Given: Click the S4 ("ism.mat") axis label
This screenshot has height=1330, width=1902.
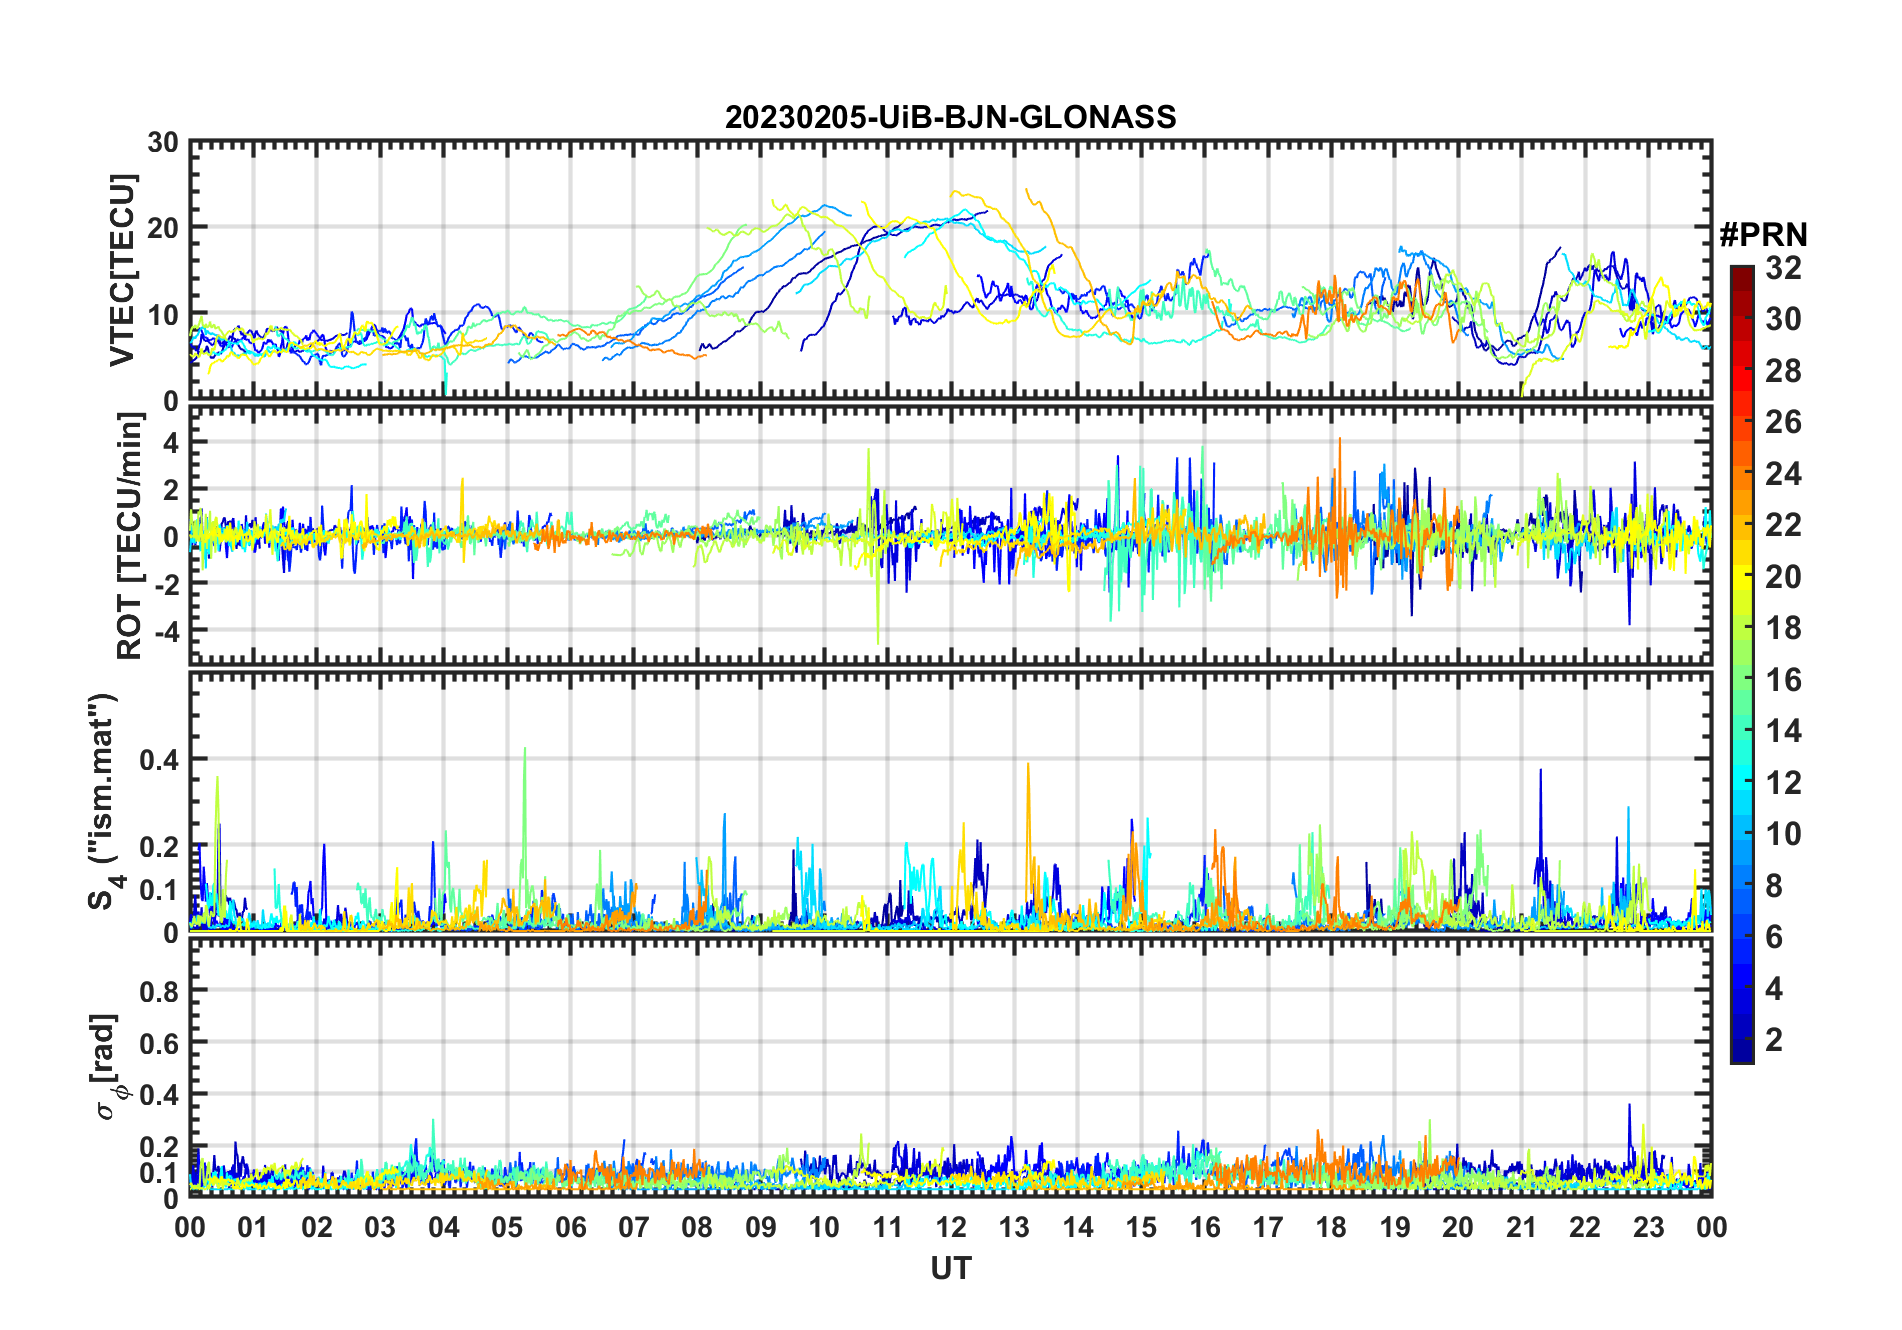Looking at the screenshot, I should 103,801.
